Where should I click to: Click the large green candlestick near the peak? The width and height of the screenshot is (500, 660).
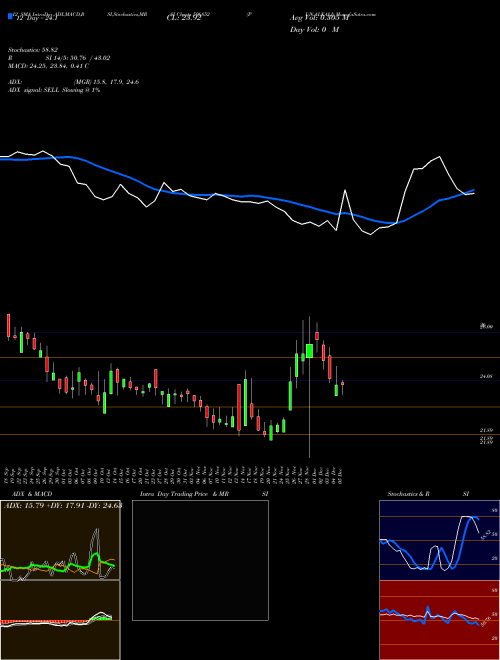309,351
